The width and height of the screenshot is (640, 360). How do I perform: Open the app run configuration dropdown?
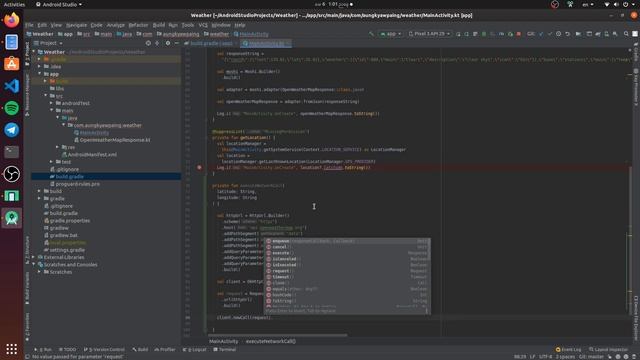(391, 34)
